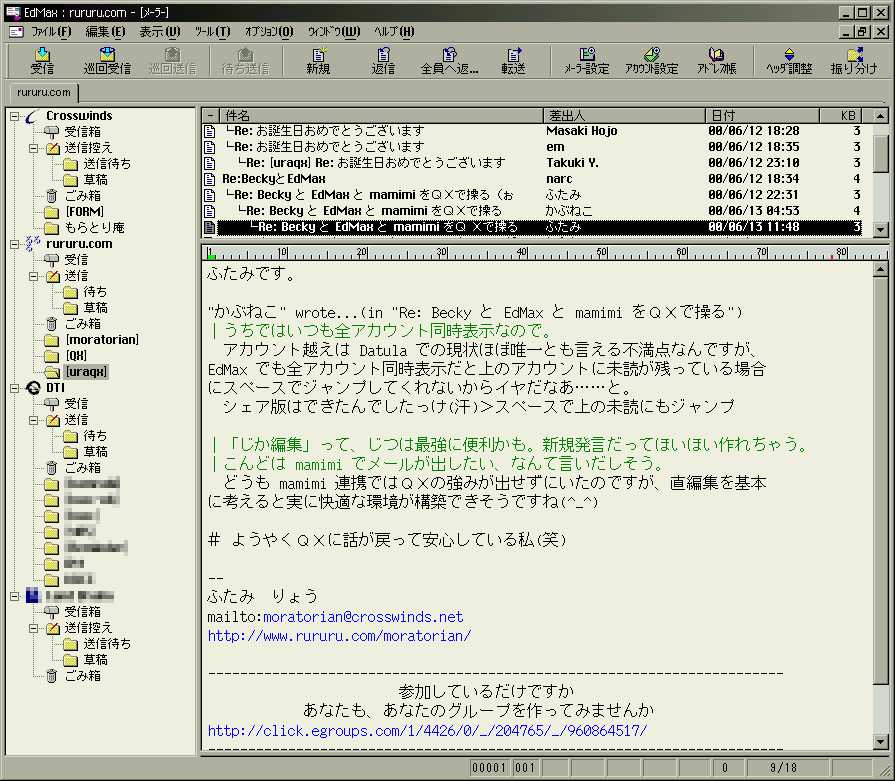
Task: Click message body scroll down arrow
Action: 881,741
